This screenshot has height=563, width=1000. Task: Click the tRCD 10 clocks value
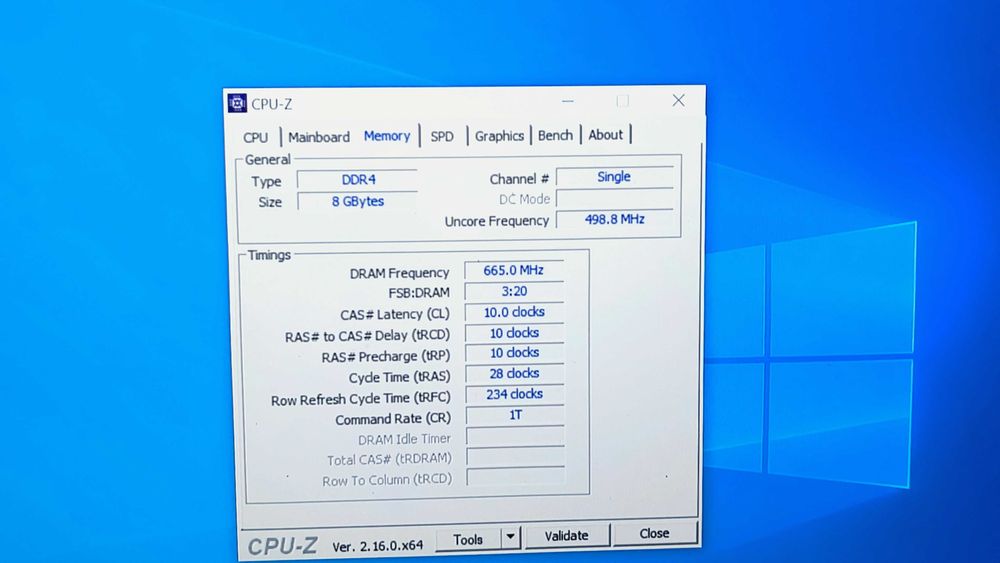tap(514, 333)
